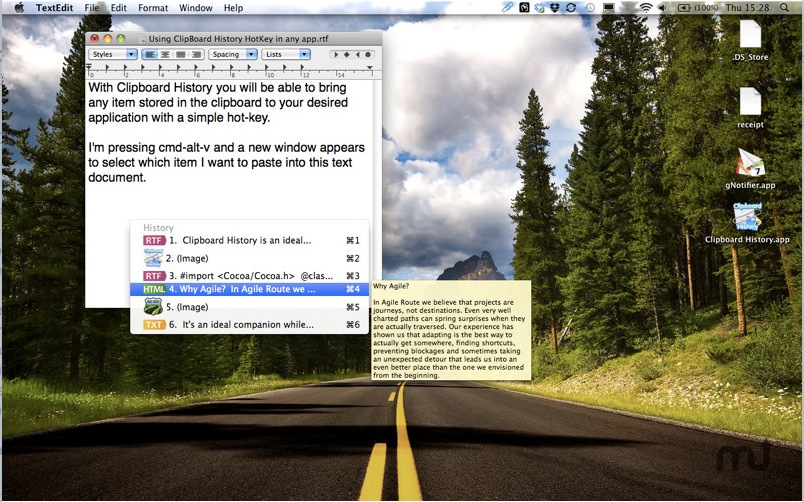
Task: Choose the center tab stop diamond in toolbar
Action: coord(347,54)
